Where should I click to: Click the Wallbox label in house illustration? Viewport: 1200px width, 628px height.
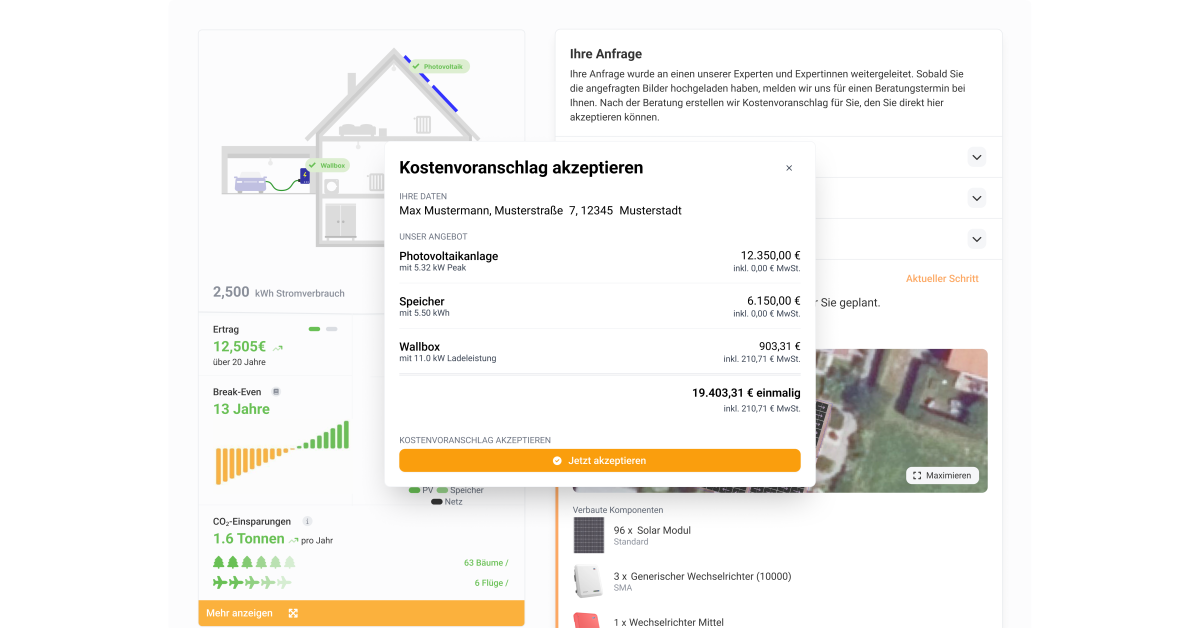point(328,165)
